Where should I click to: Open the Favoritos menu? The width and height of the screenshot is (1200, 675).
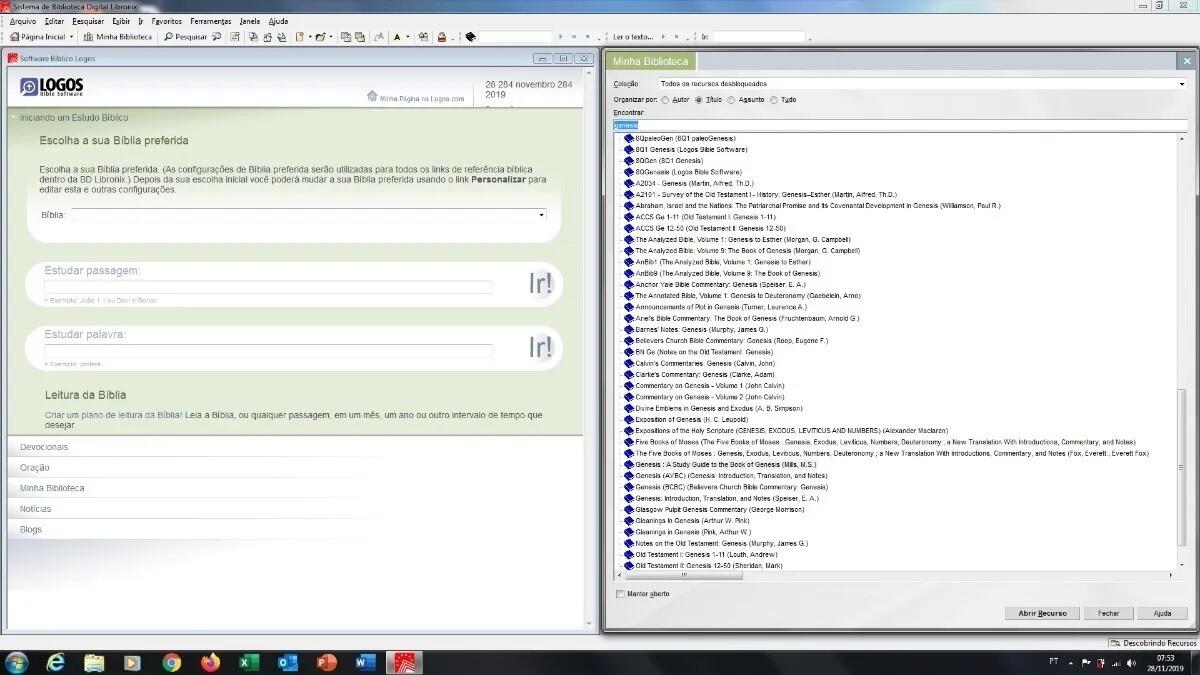166,21
